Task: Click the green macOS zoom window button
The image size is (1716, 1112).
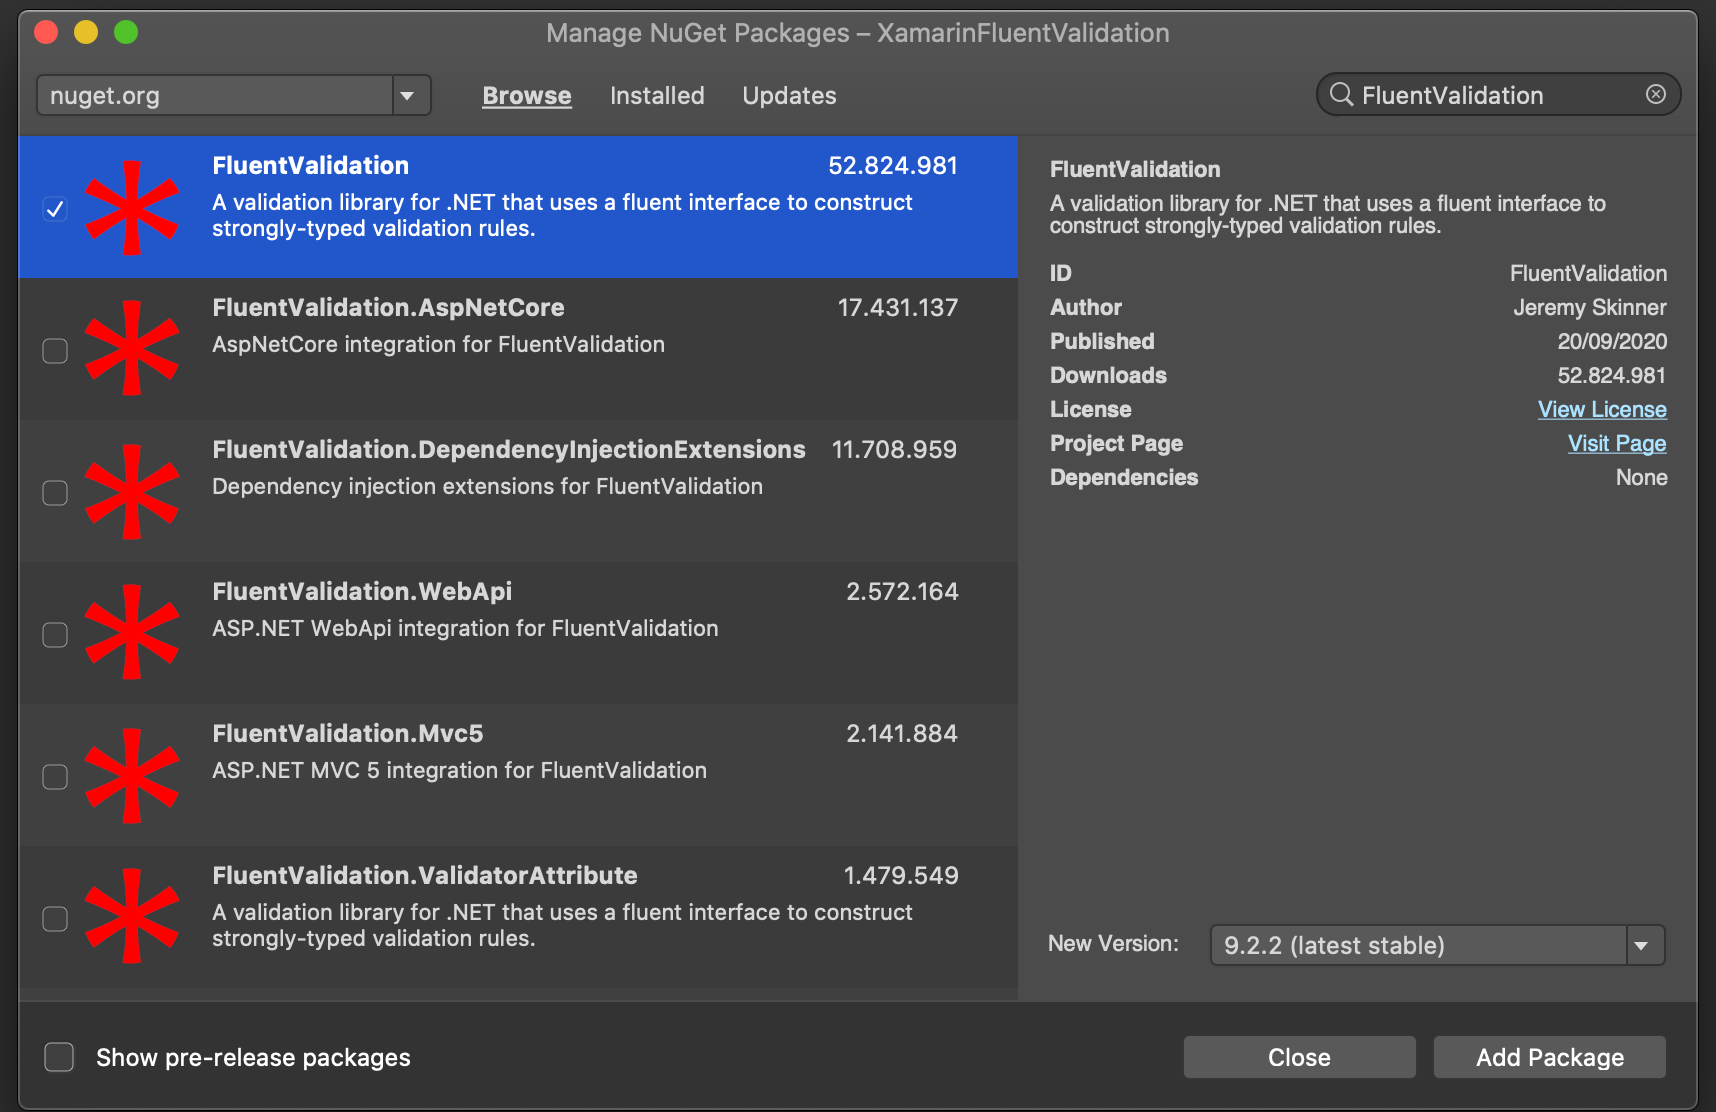Action: [x=126, y=32]
